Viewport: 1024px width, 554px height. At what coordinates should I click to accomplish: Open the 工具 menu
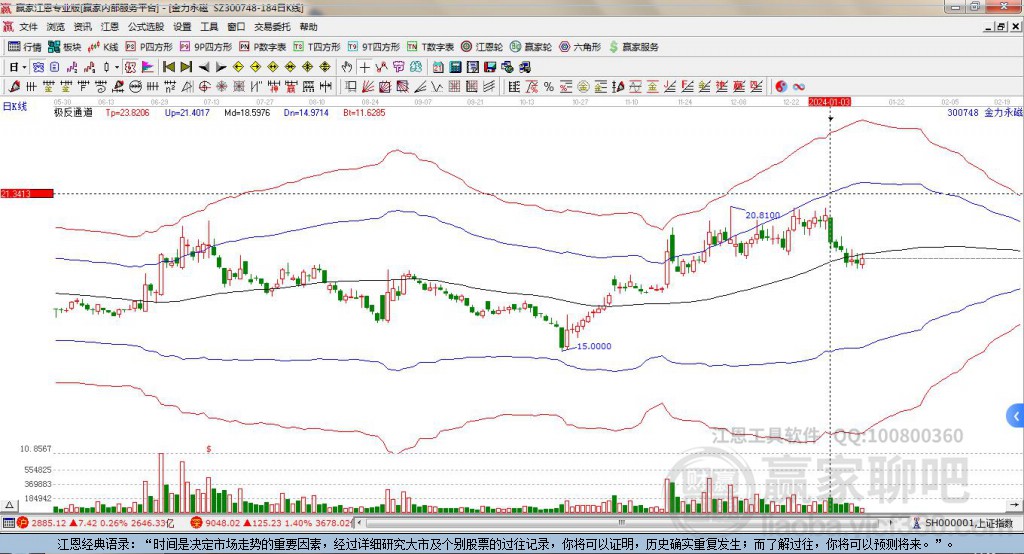pyautogui.click(x=209, y=27)
